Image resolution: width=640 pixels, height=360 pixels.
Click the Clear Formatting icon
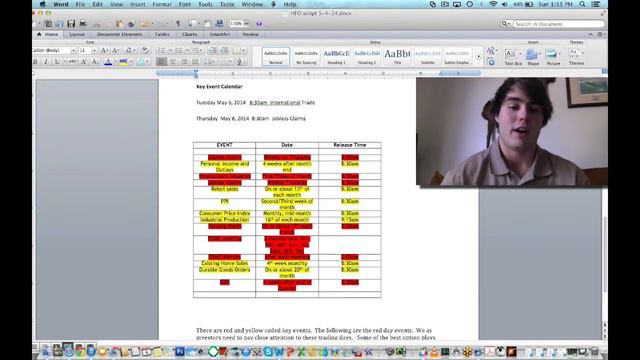click(x=145, y=50)
